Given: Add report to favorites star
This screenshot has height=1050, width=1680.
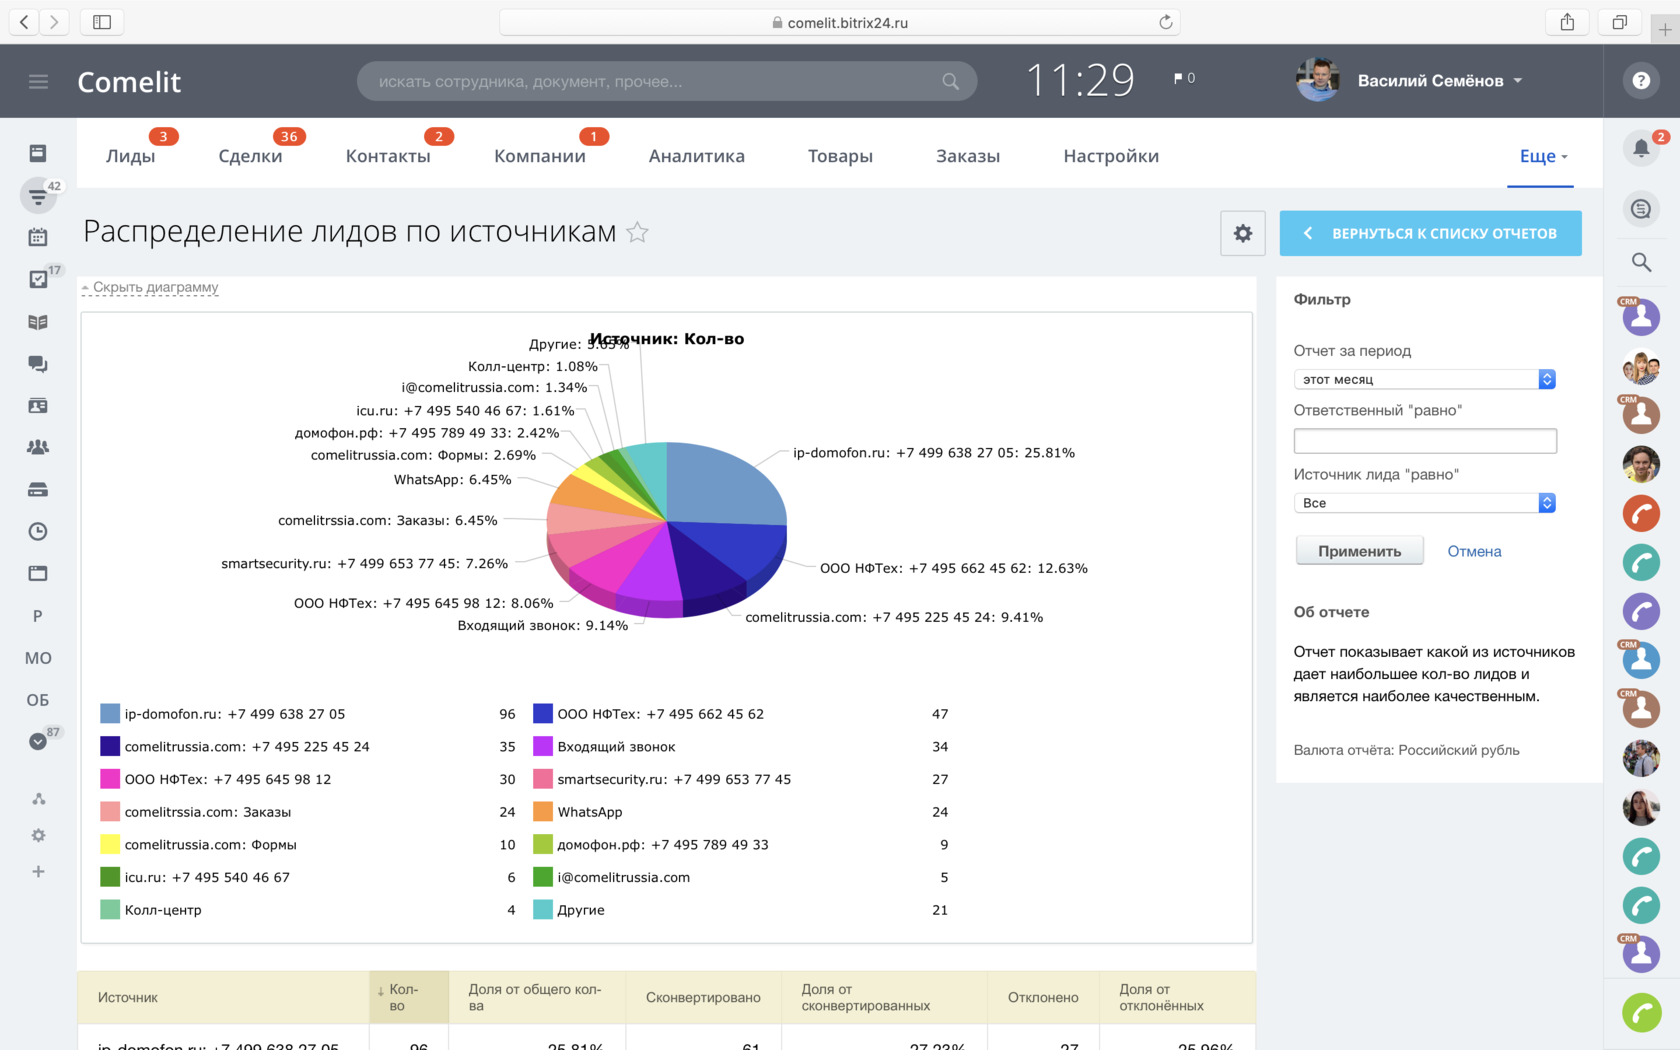Looking at the screenshot, I should [637, 233].
